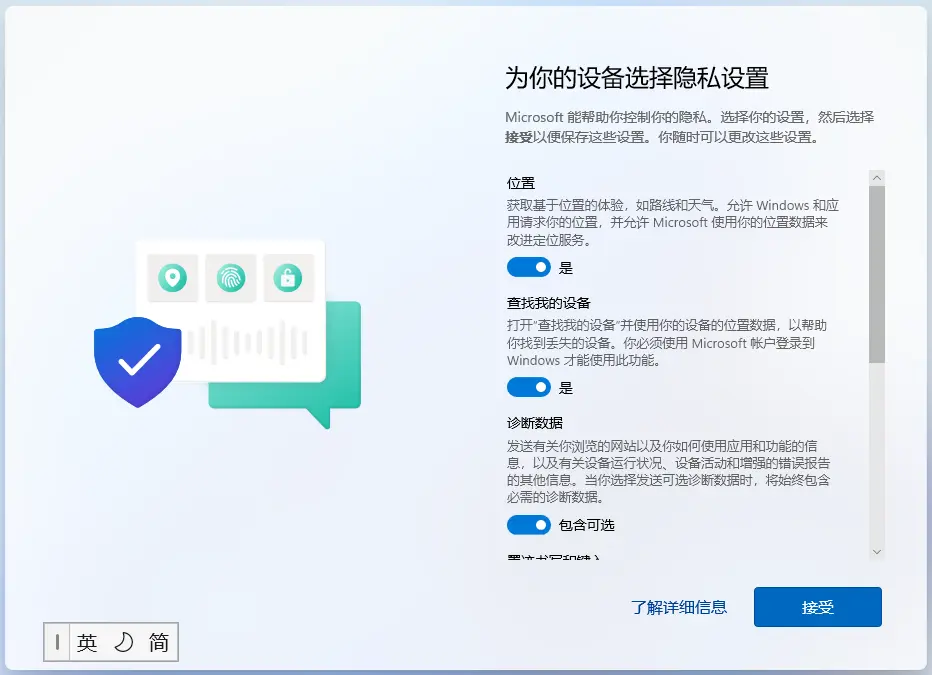Disable the 位置 location toggle
932x675 pixels.
[528, 267]
